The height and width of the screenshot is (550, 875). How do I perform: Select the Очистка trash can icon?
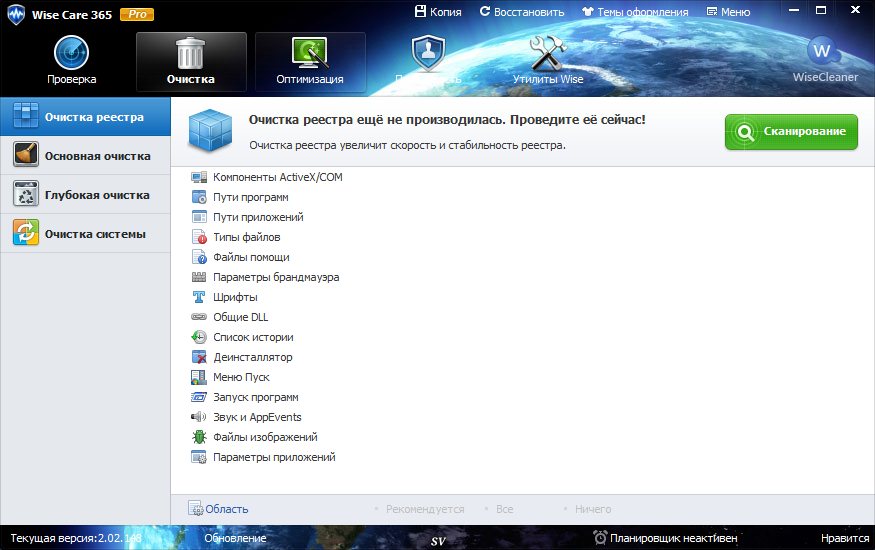191,52
